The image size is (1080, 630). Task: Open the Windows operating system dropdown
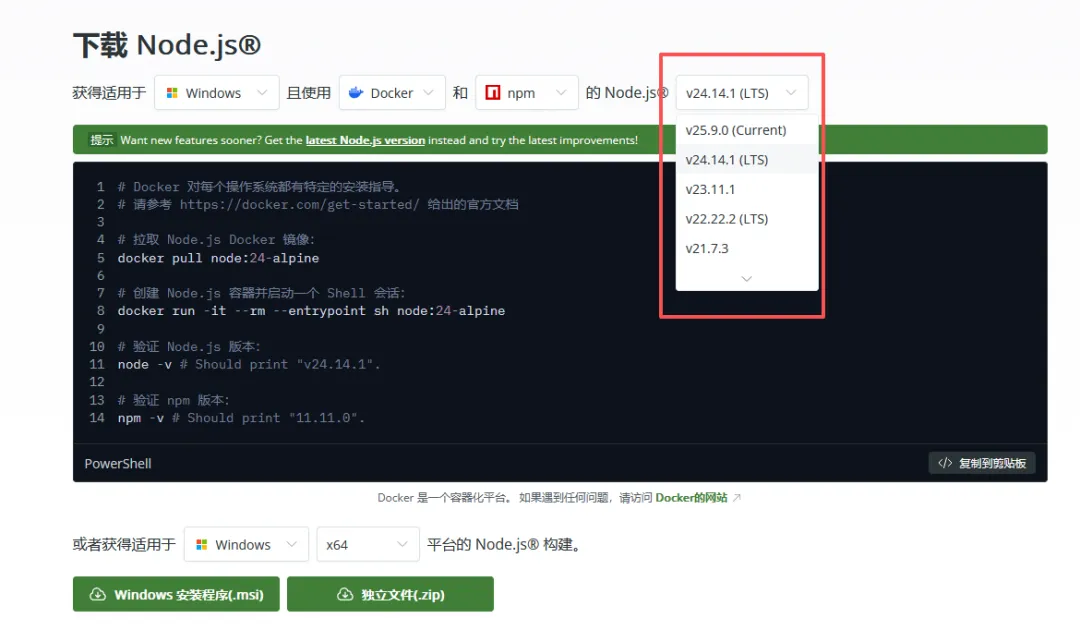[x=216, y=93]
